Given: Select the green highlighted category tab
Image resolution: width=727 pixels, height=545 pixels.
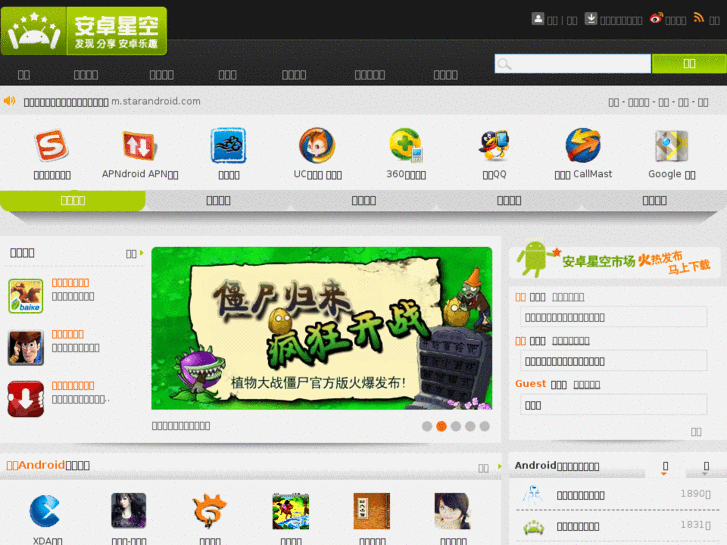Looking at the screenshot, I should click(73, 200).
